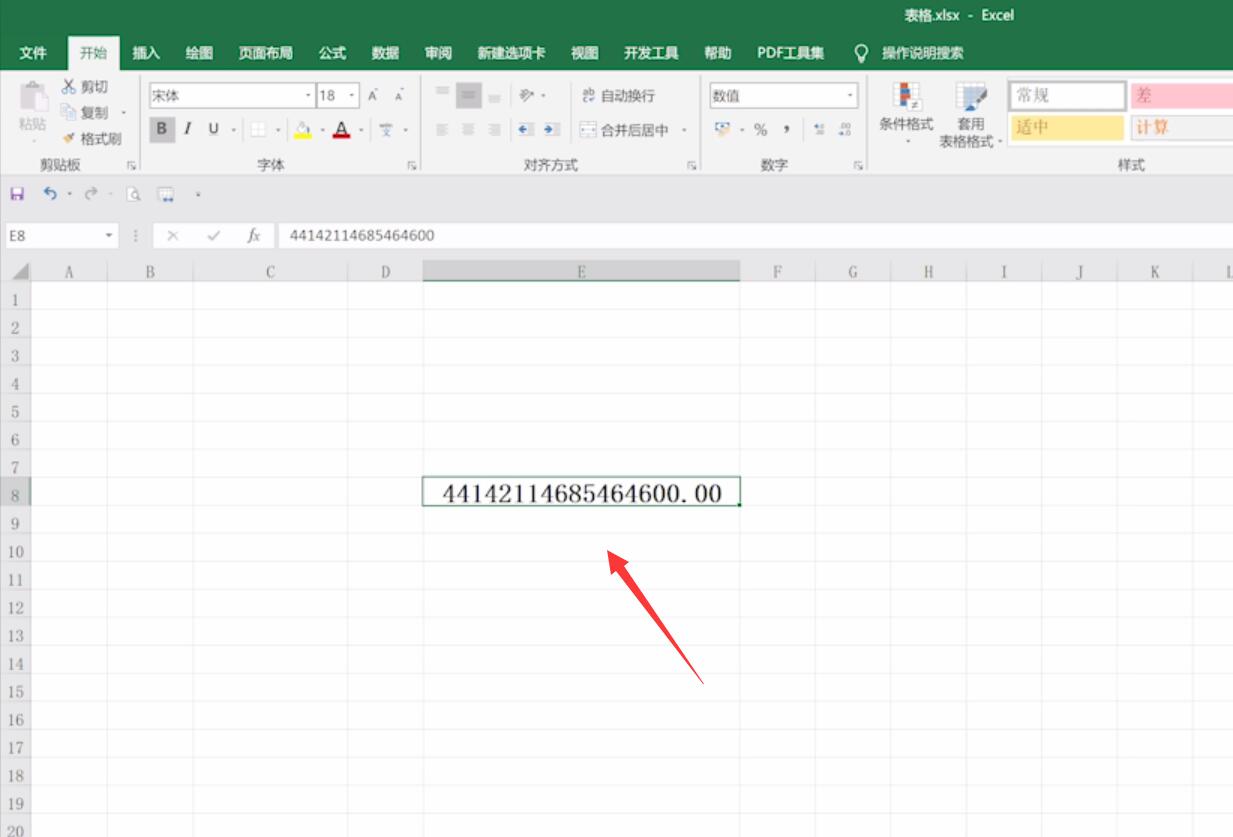Open print preview from the quick access toolbar

133,194
